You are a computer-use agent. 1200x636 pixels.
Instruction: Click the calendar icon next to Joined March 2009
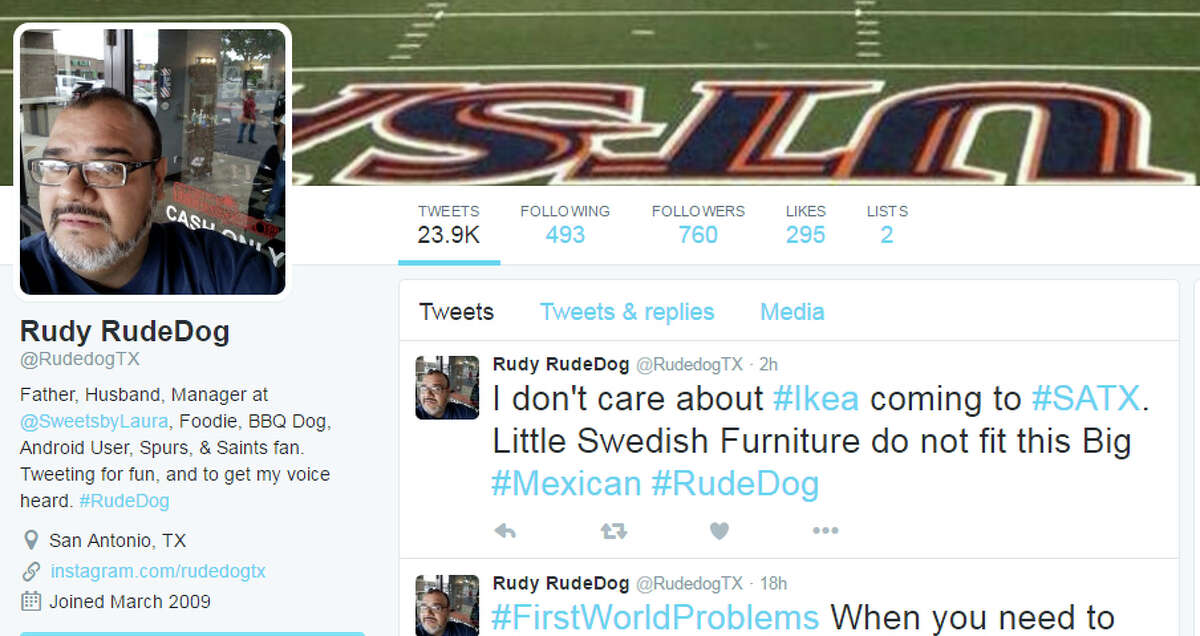[x=31, y=602]
